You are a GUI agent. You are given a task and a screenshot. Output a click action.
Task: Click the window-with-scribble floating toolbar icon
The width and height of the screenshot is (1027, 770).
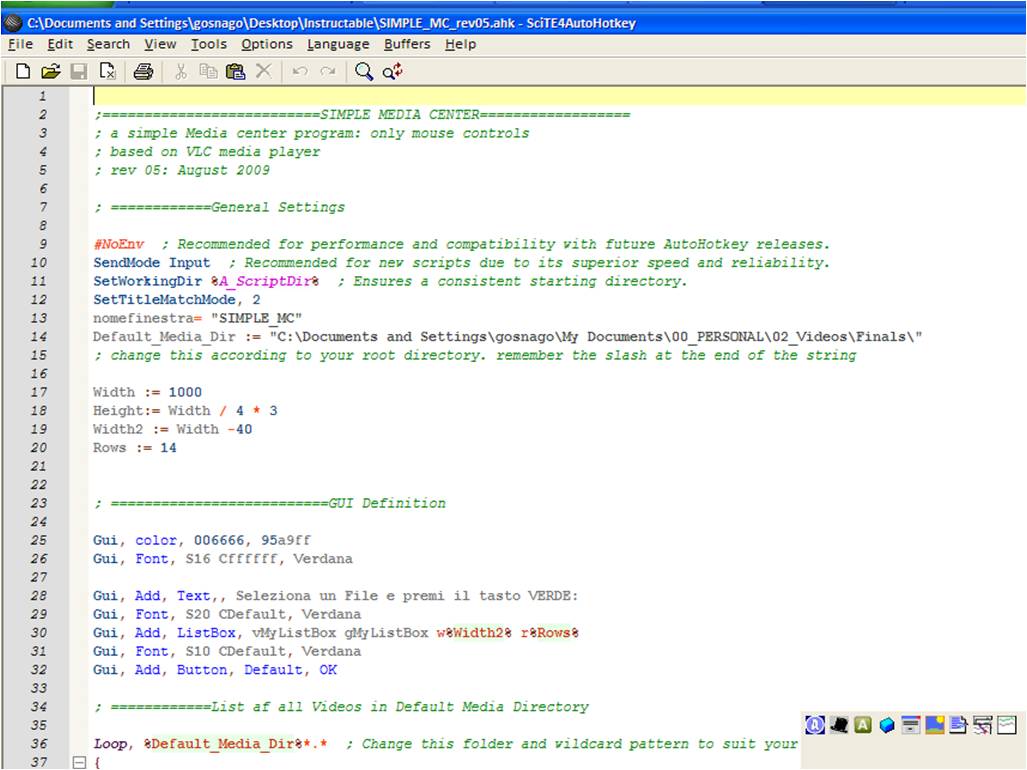tap(982, 725)
